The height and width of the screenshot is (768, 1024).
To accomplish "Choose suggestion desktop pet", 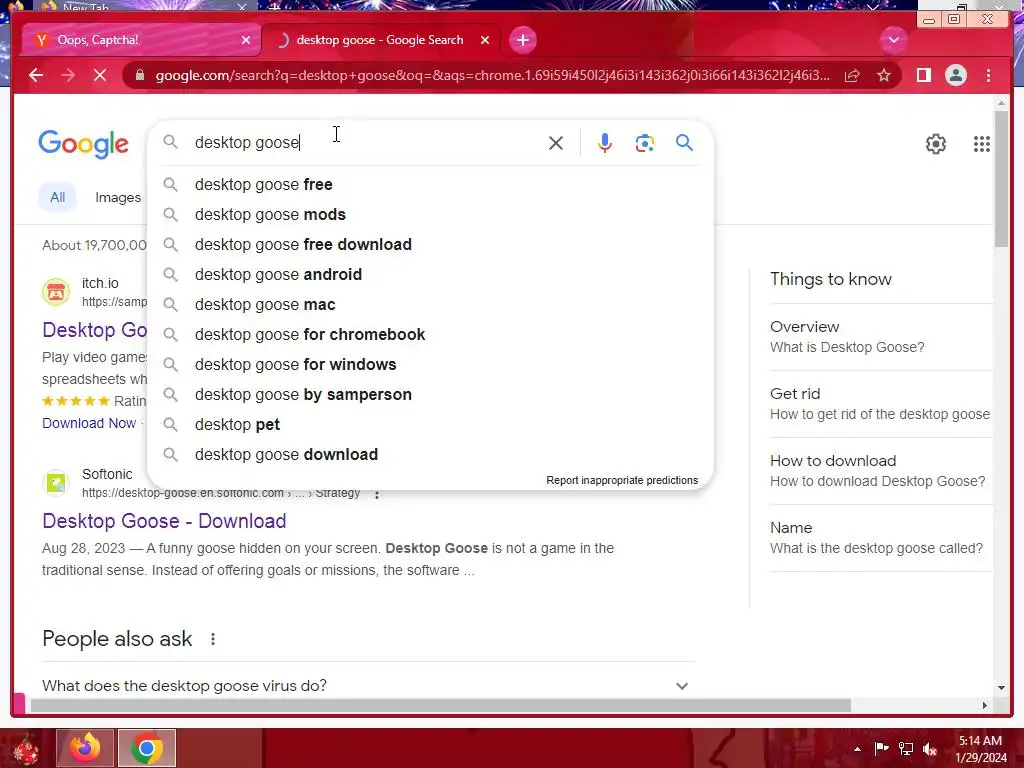I will (x=431, y=425).
